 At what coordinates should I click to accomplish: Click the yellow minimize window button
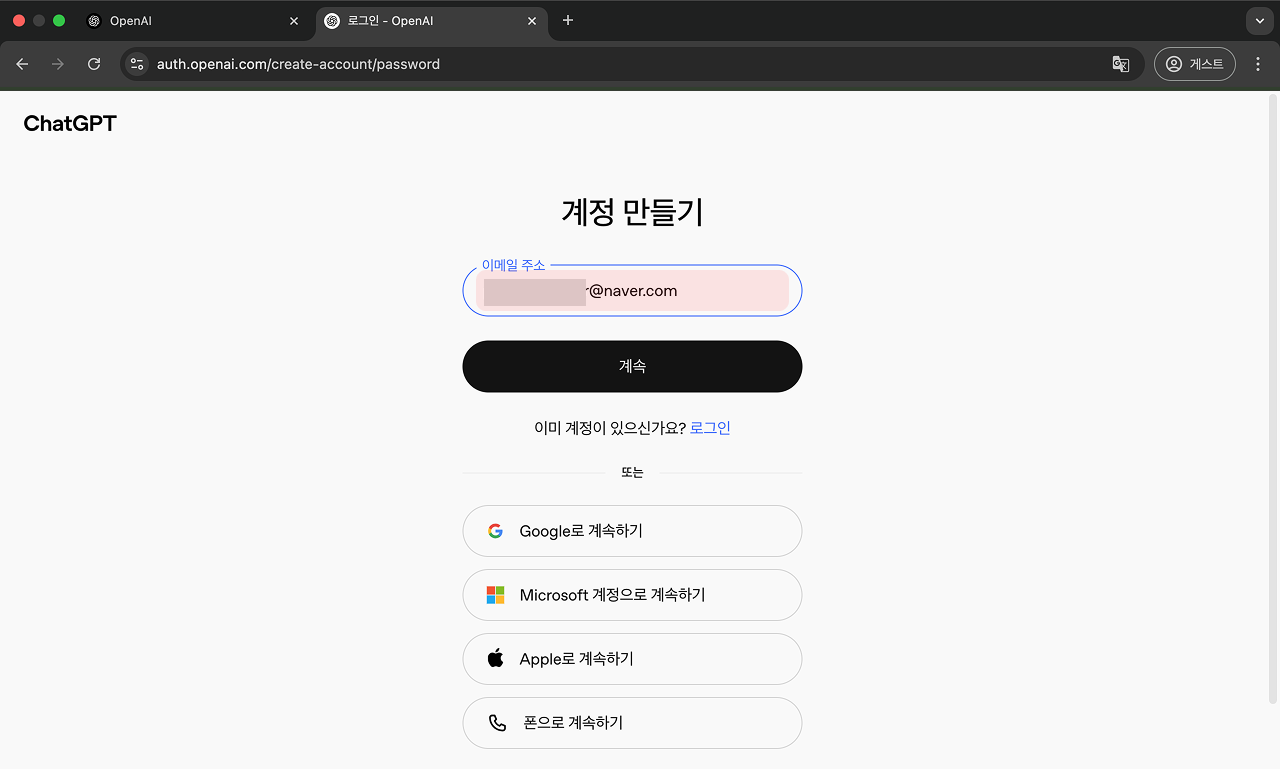click(39, 20)
